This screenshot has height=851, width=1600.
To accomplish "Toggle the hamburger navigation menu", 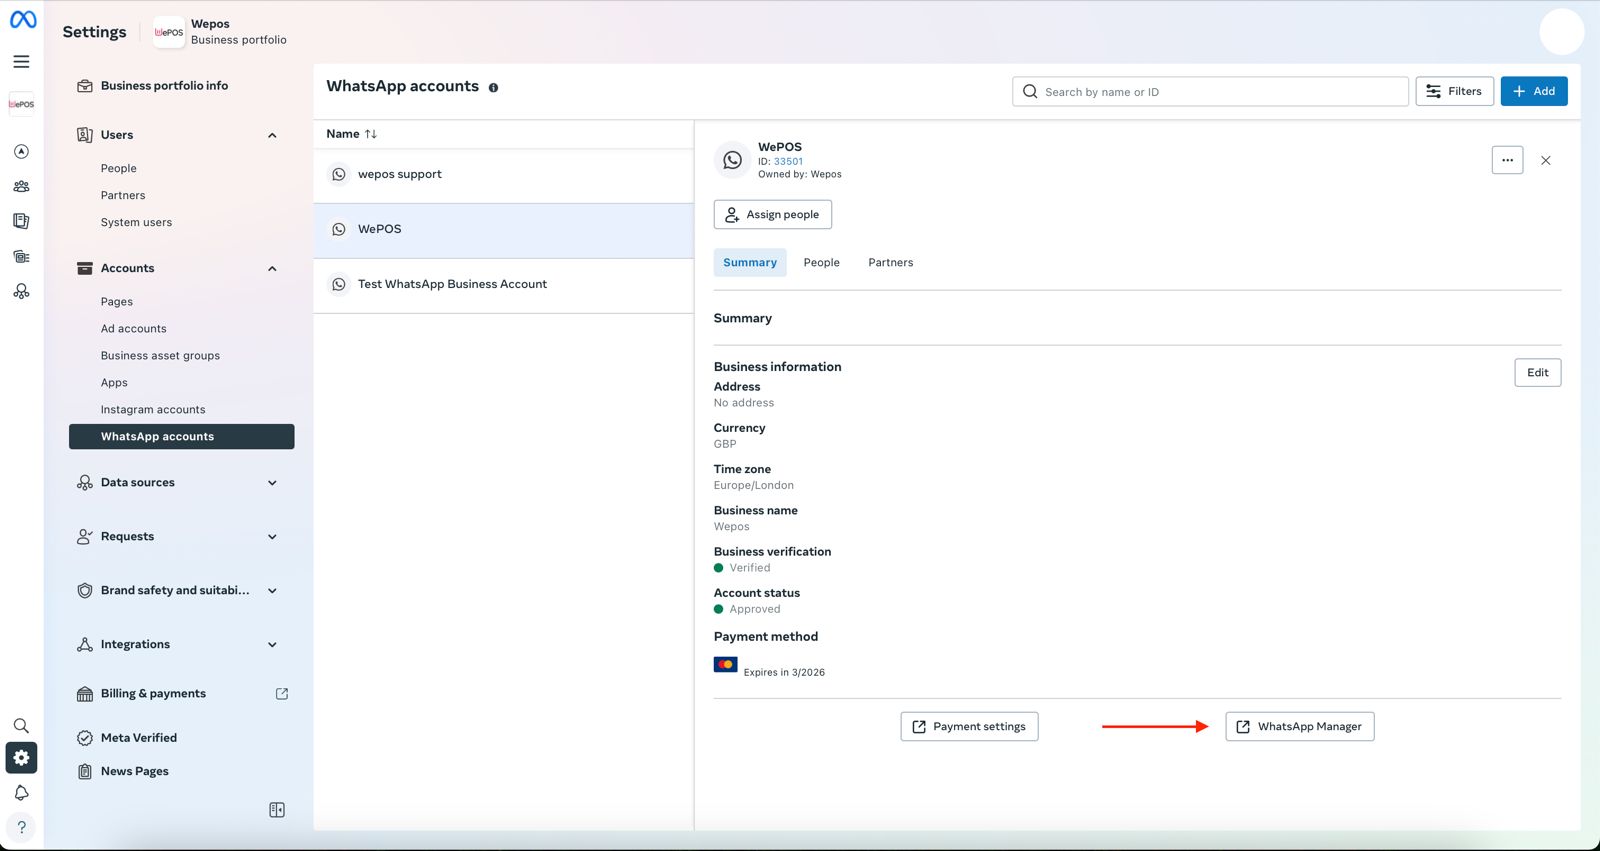I will 21,62.
